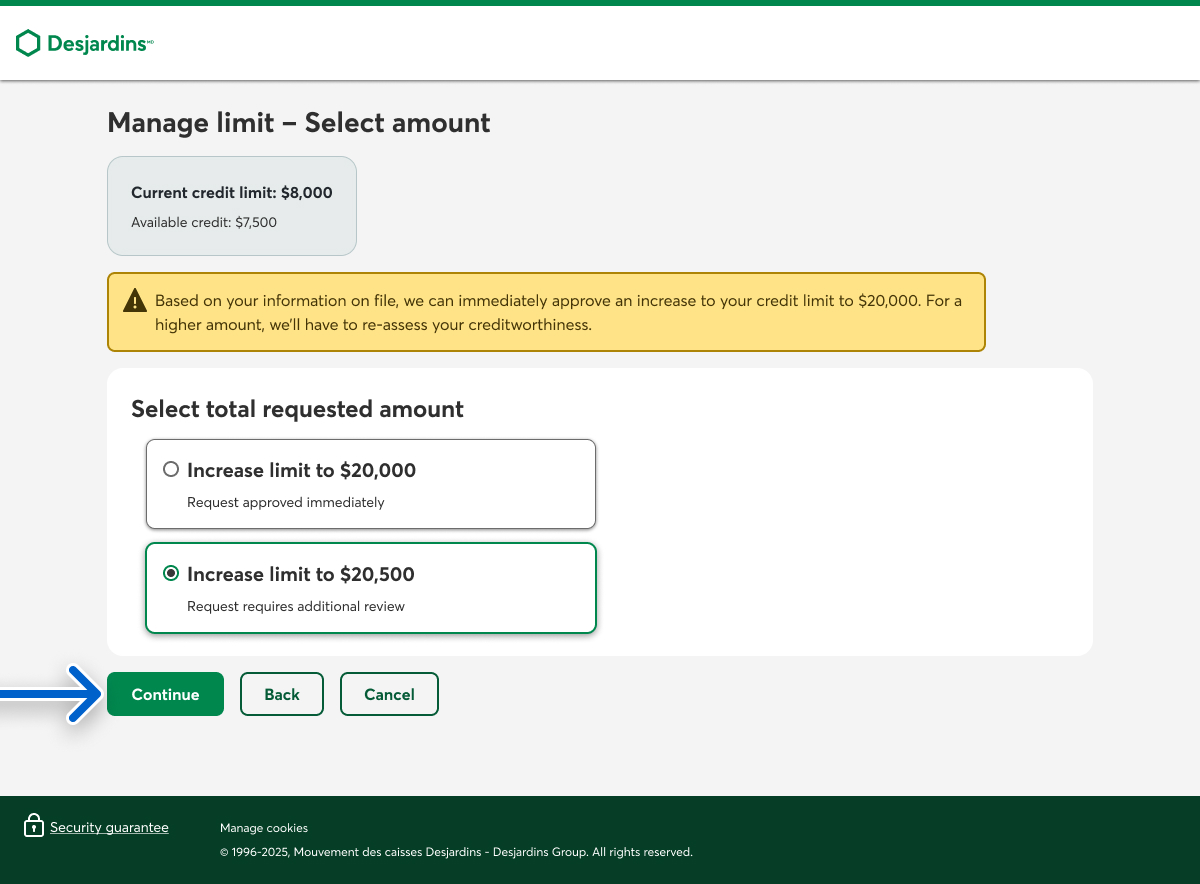Open the Security guarantee link
The height and width of the screenshot is (884, 1200).
(109, 827)
